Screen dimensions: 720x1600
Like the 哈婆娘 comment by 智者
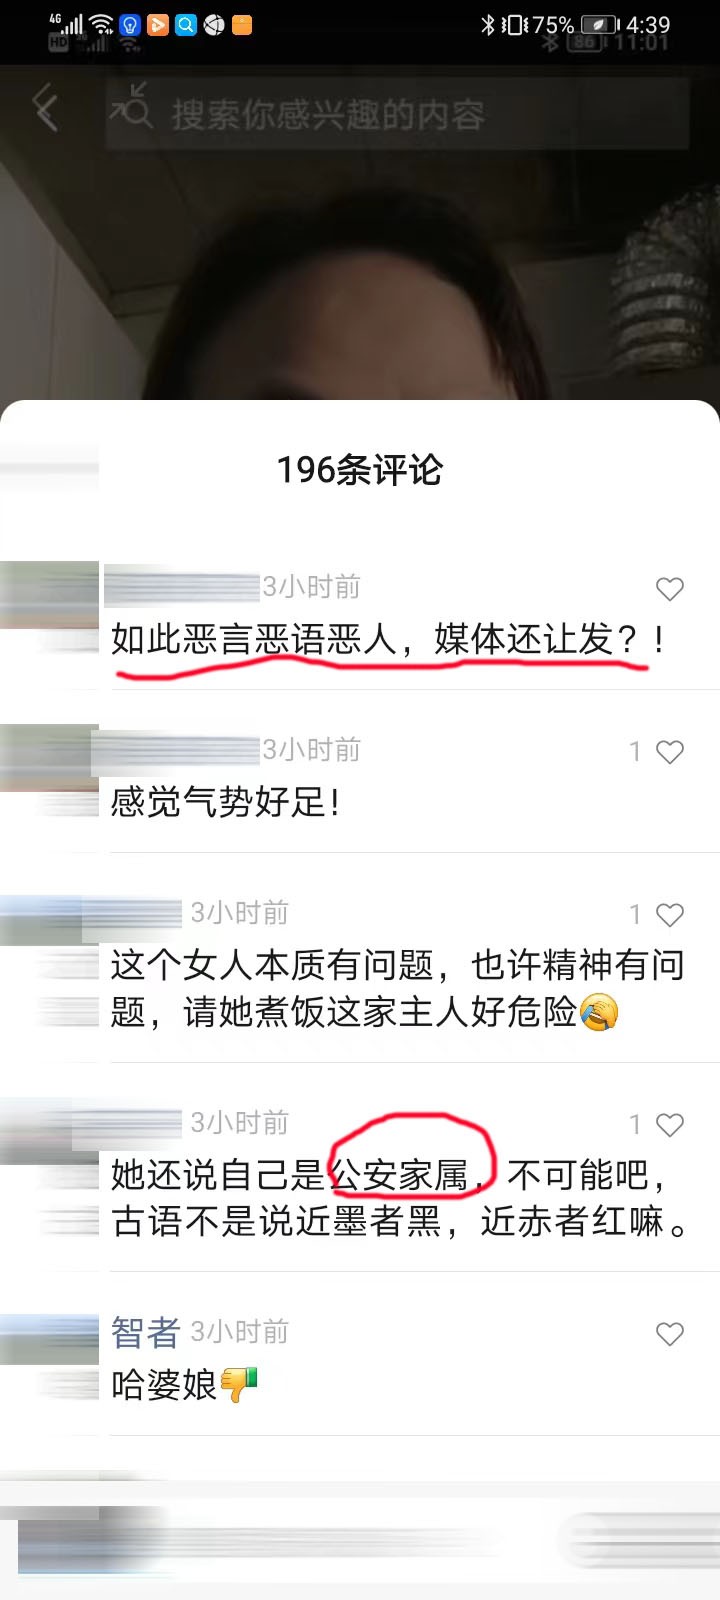click(x=669, y=1334)
